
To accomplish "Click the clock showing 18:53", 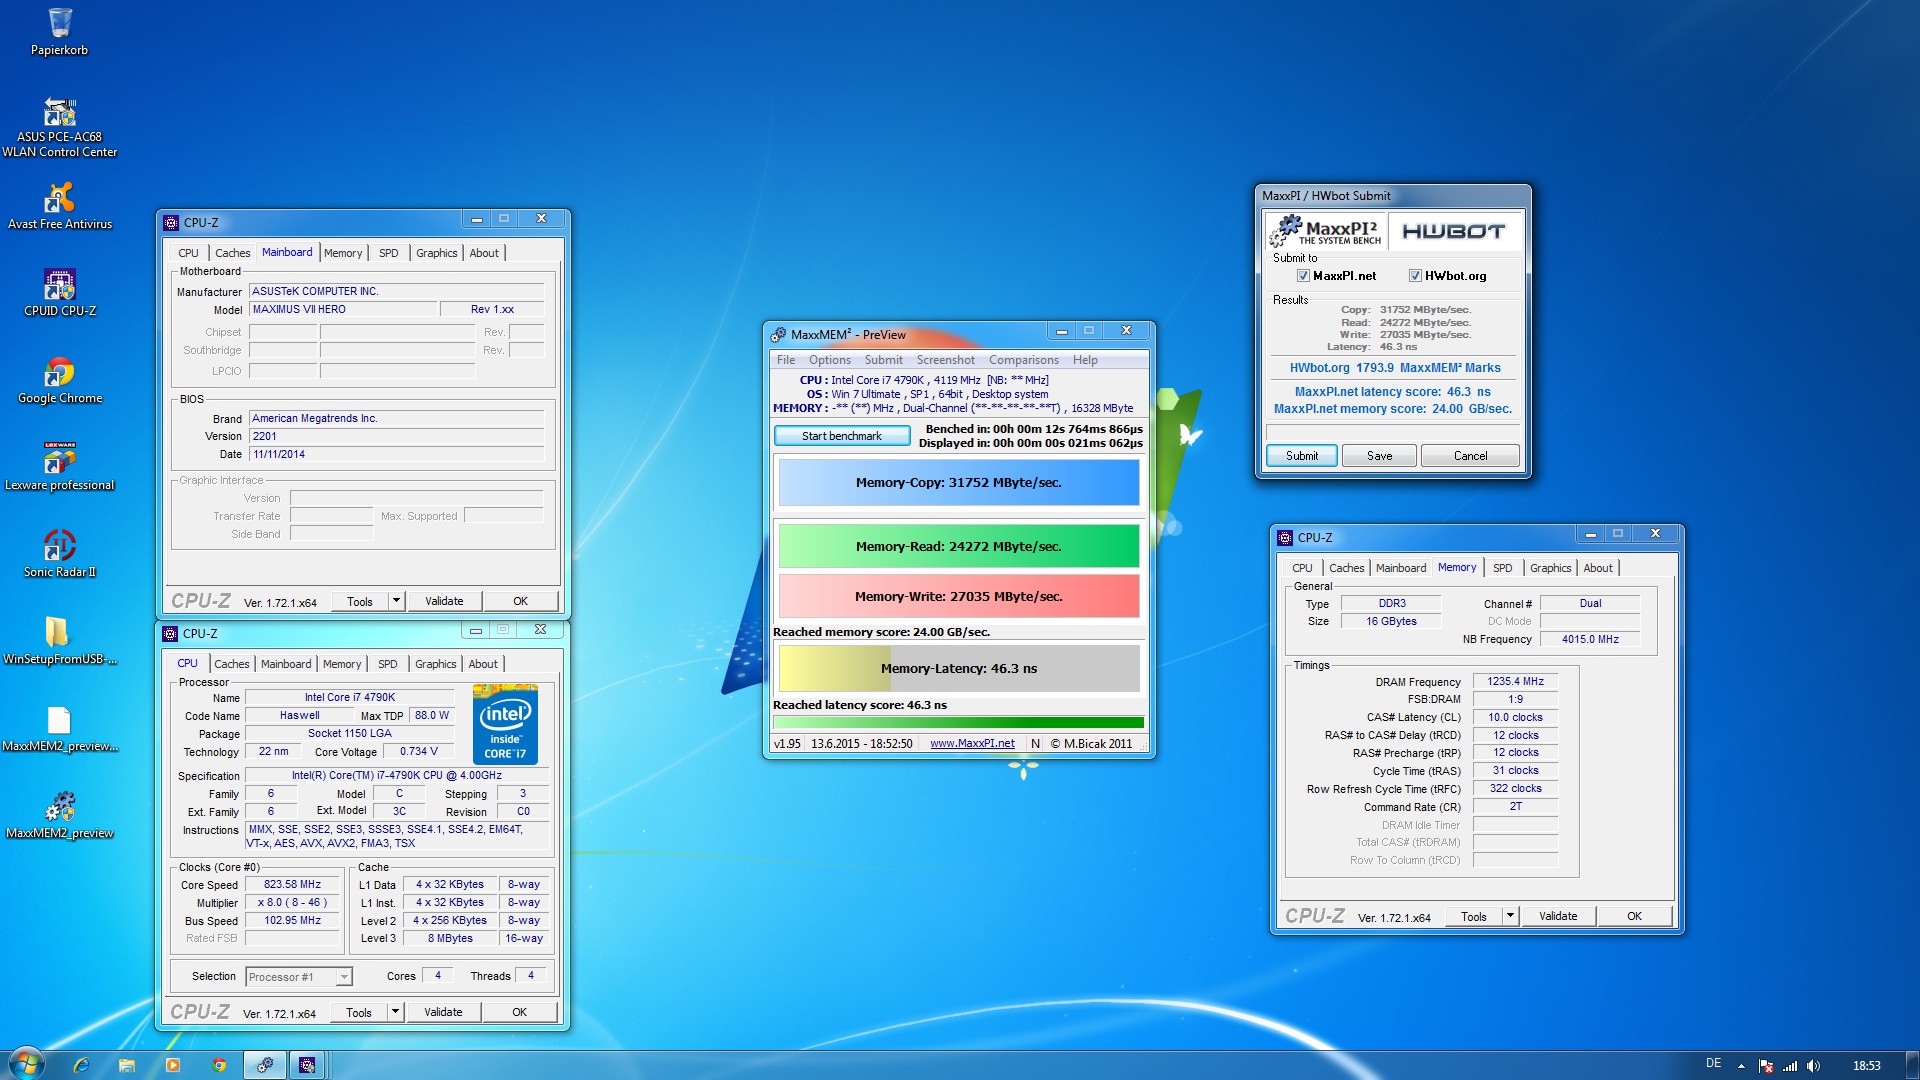I will tap(1866, 1066).
